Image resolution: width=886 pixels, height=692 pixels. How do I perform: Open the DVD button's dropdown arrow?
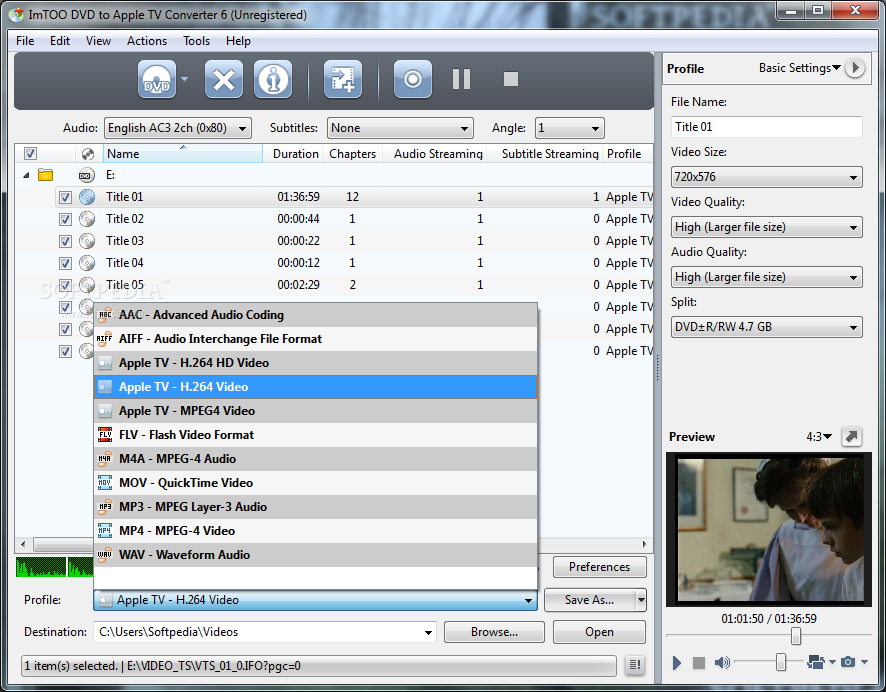pos(184,79)
